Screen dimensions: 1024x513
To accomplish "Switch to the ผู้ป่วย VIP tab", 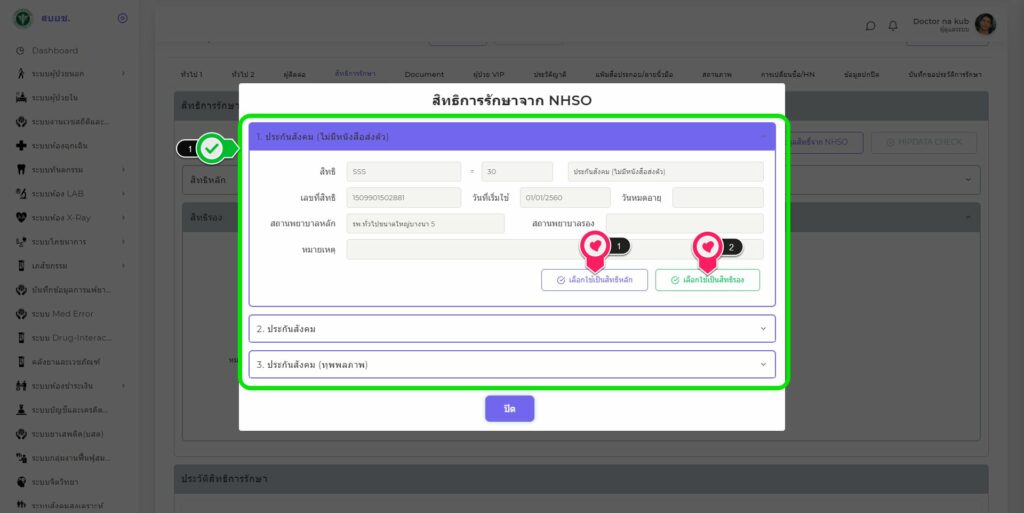I will point(489,75).
